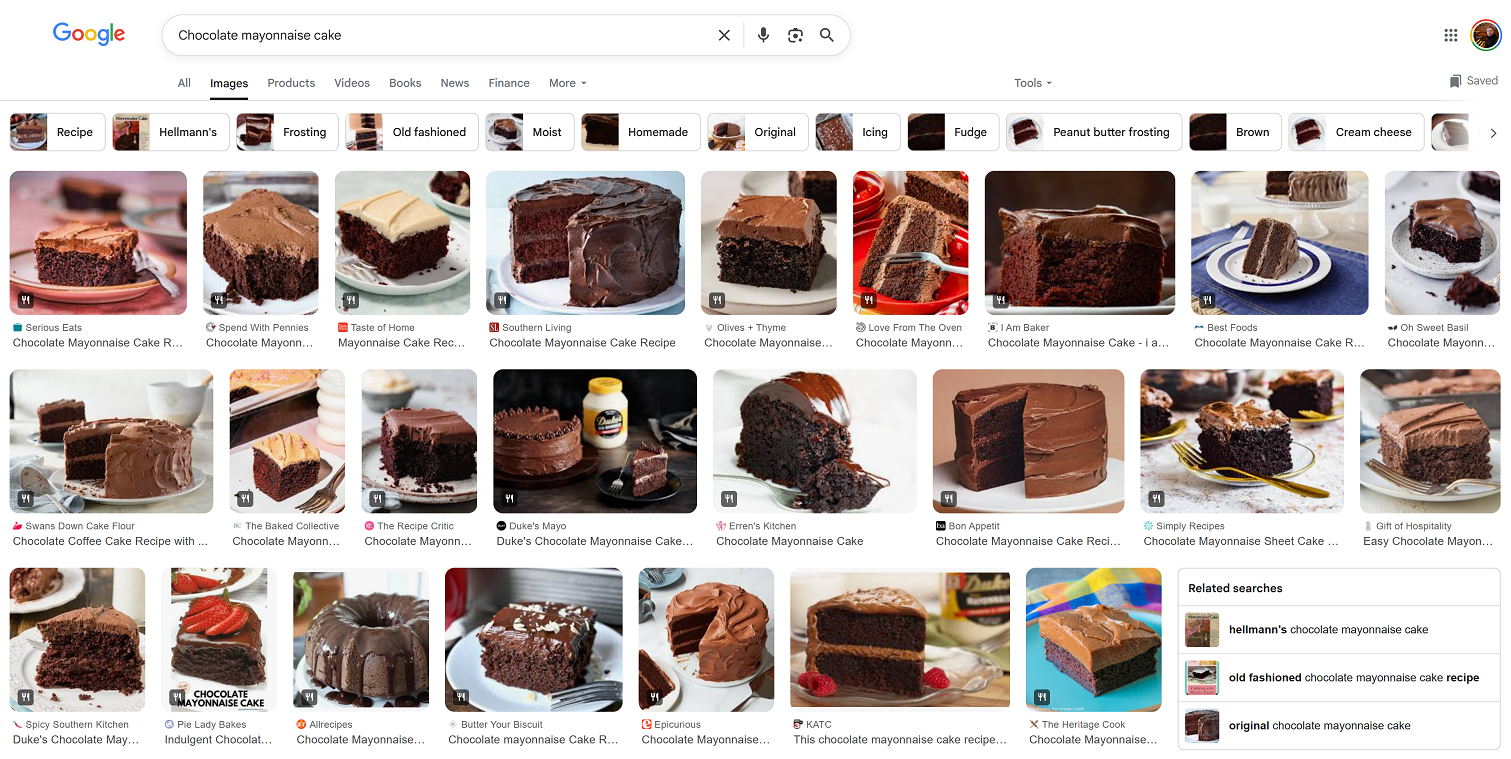Open Southern Living cake image
This screenshot has width=1511, height=759.
[585, 243]
